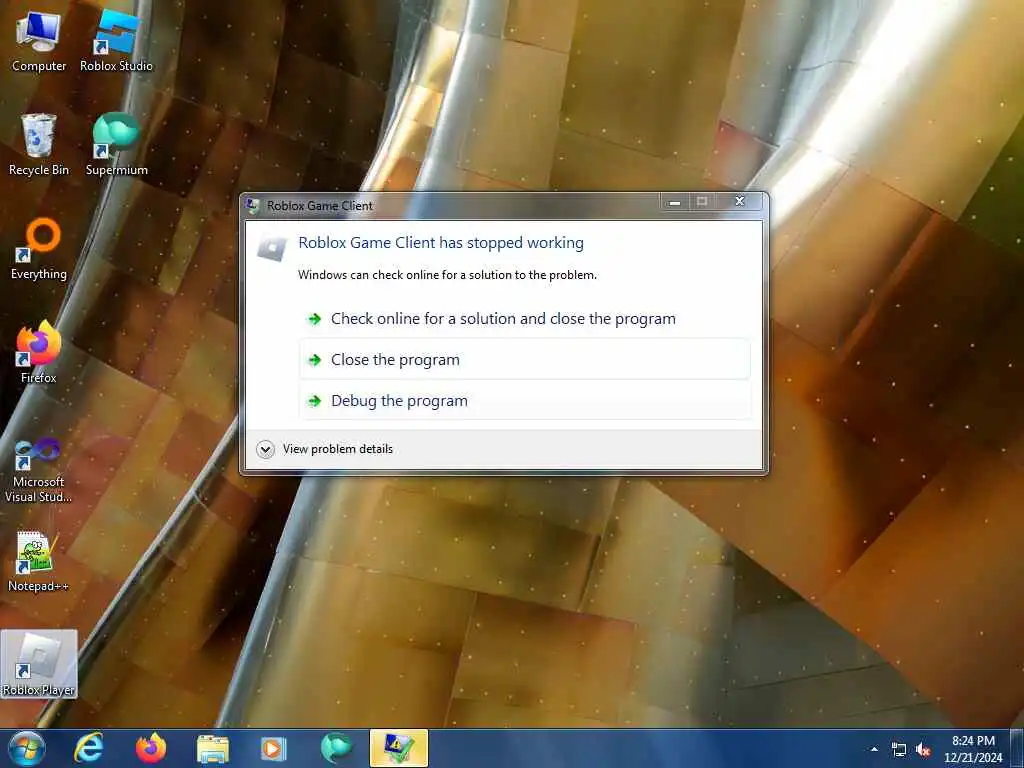Click the Roblox icon in the dialog title bar

(253, 206)
